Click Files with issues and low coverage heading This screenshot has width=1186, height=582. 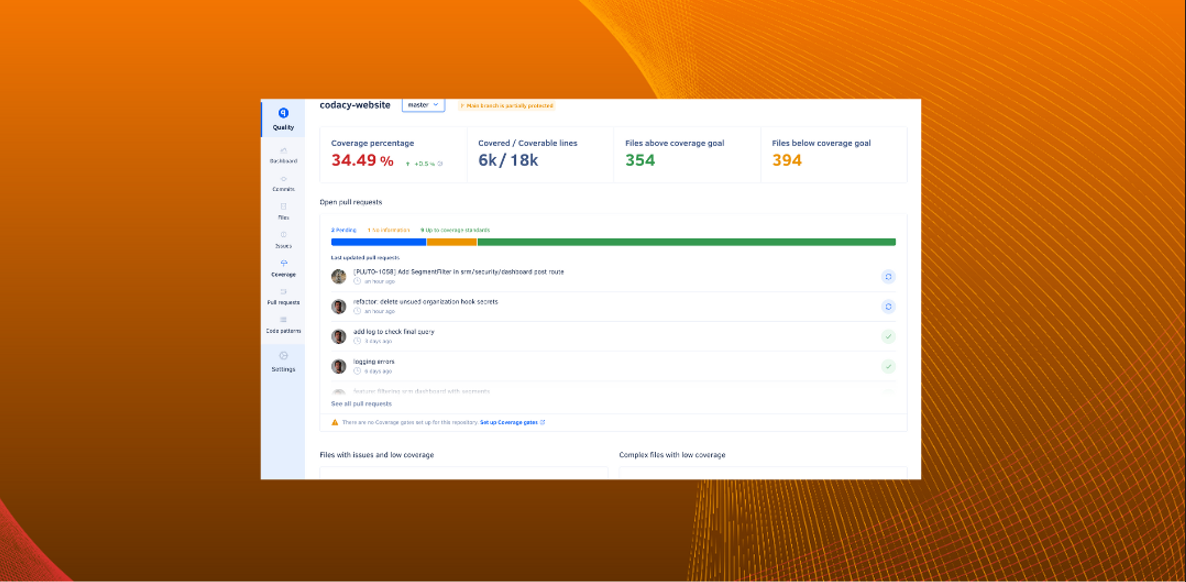click(x=377, y=455)
